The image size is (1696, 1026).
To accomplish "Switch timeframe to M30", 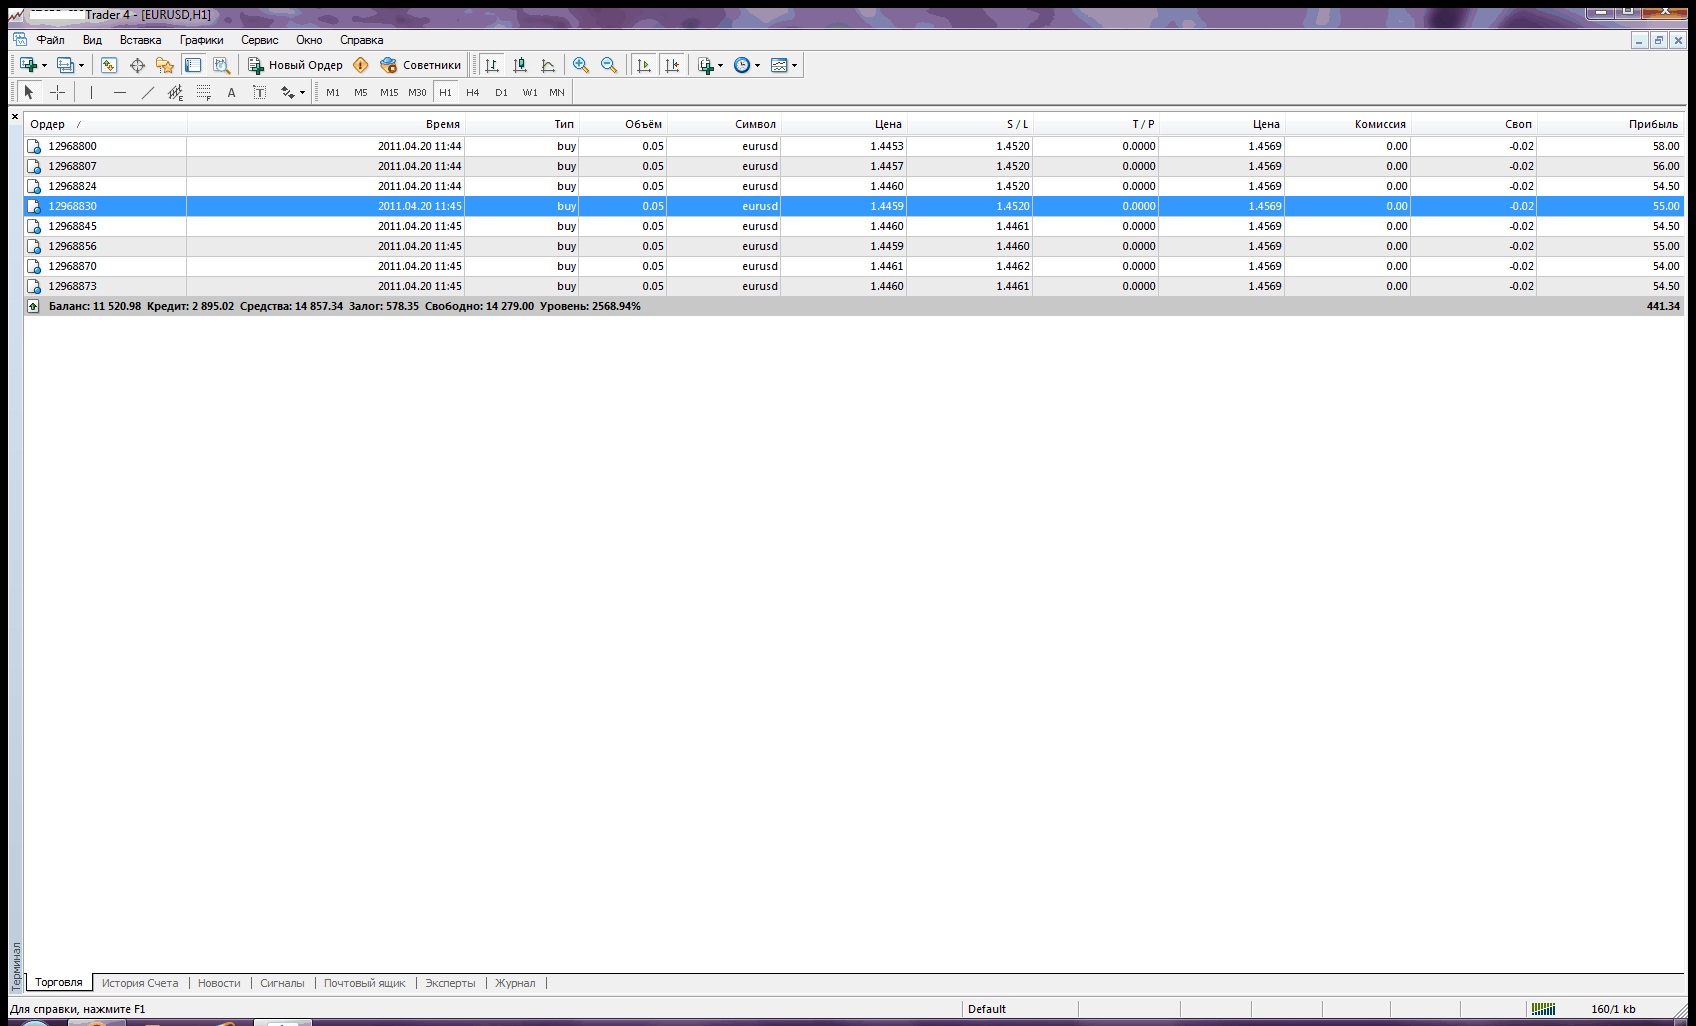I will click(417, 92).
